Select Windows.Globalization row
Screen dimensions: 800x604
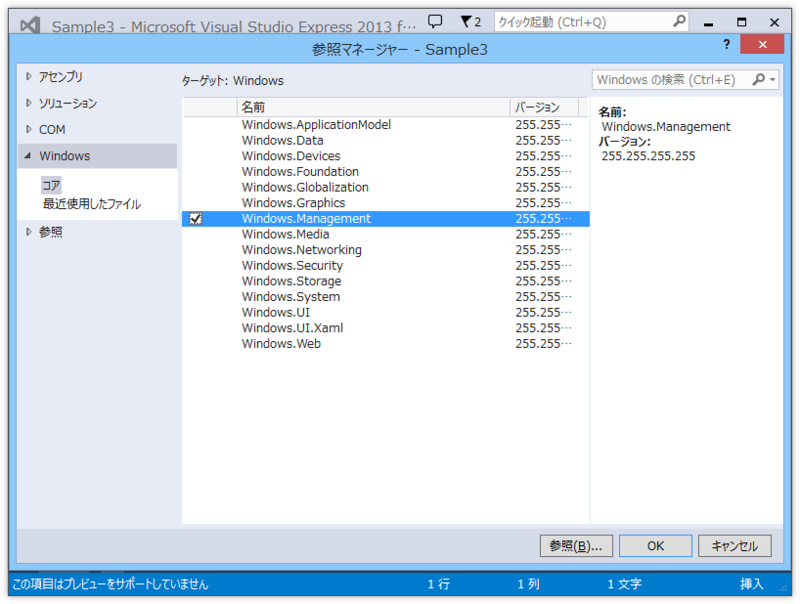point(385,187)
